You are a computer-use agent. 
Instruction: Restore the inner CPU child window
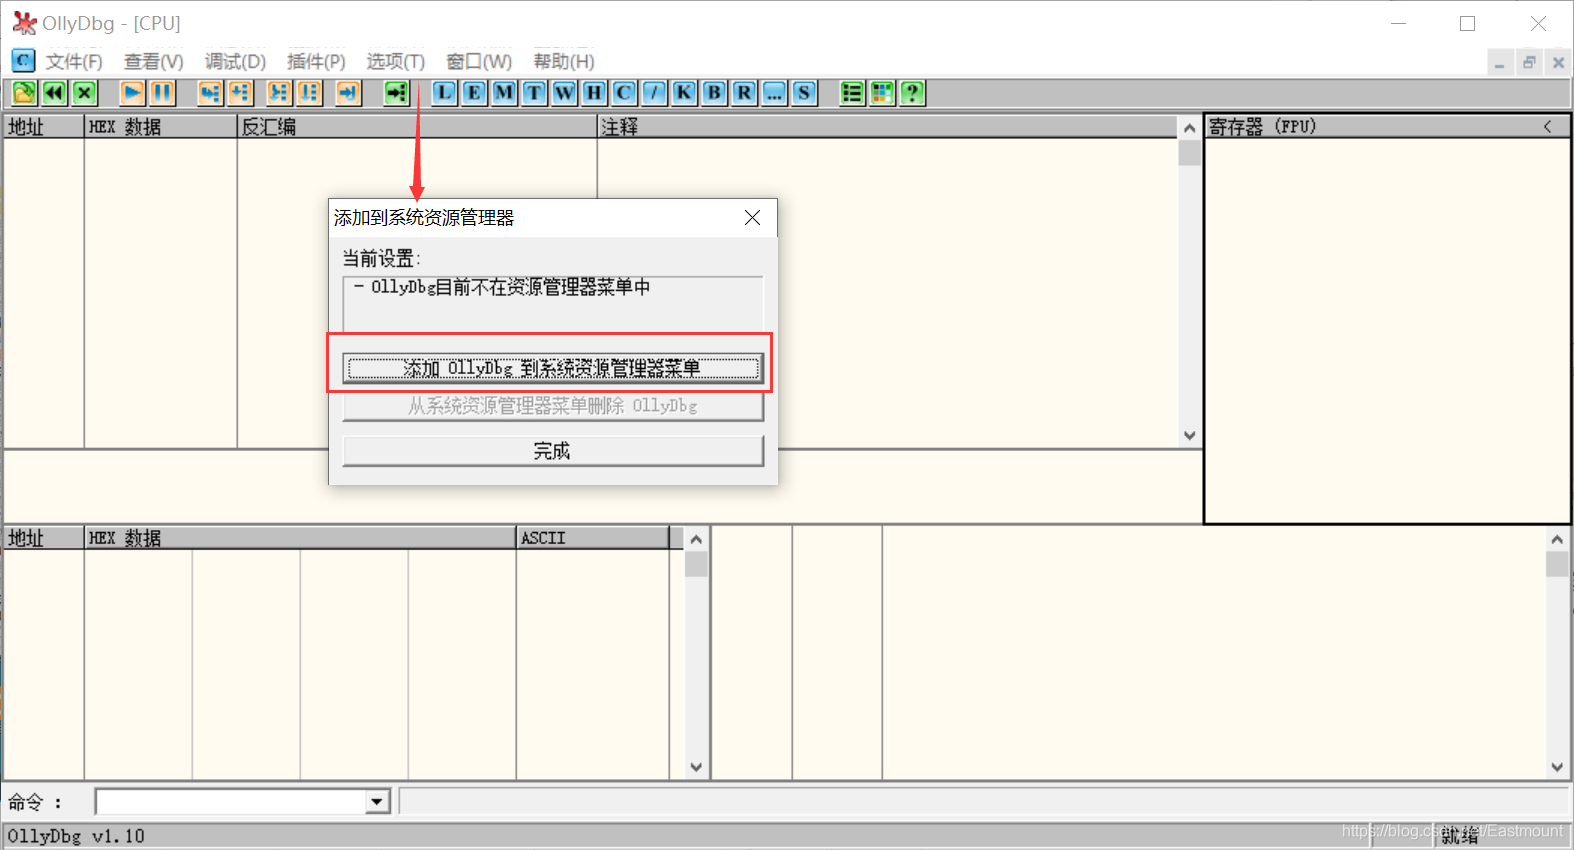coord(1529,63)
